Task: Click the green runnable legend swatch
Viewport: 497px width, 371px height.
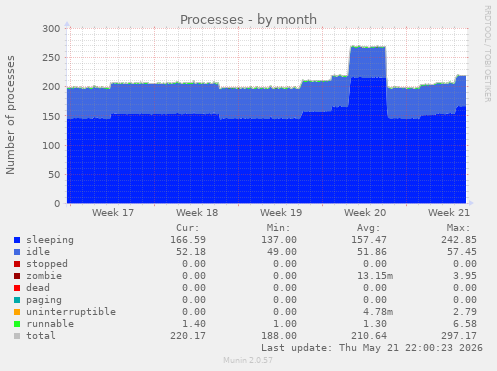Action: click(x=17, y=324)
